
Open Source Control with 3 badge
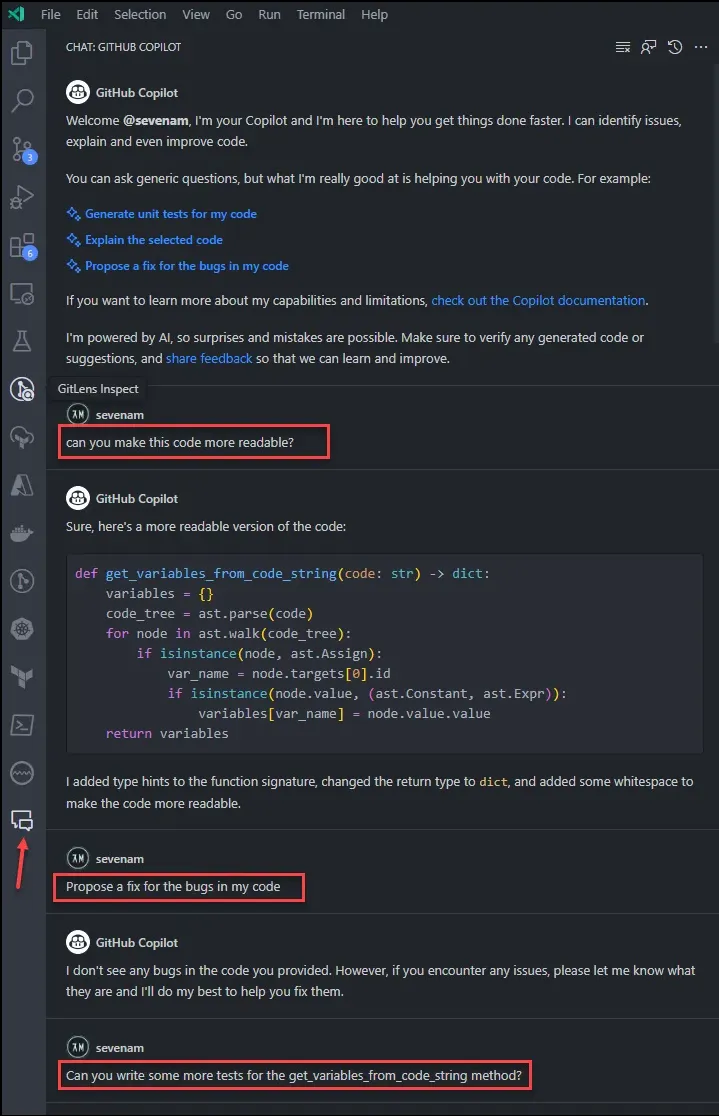click(x=22, y=149)
